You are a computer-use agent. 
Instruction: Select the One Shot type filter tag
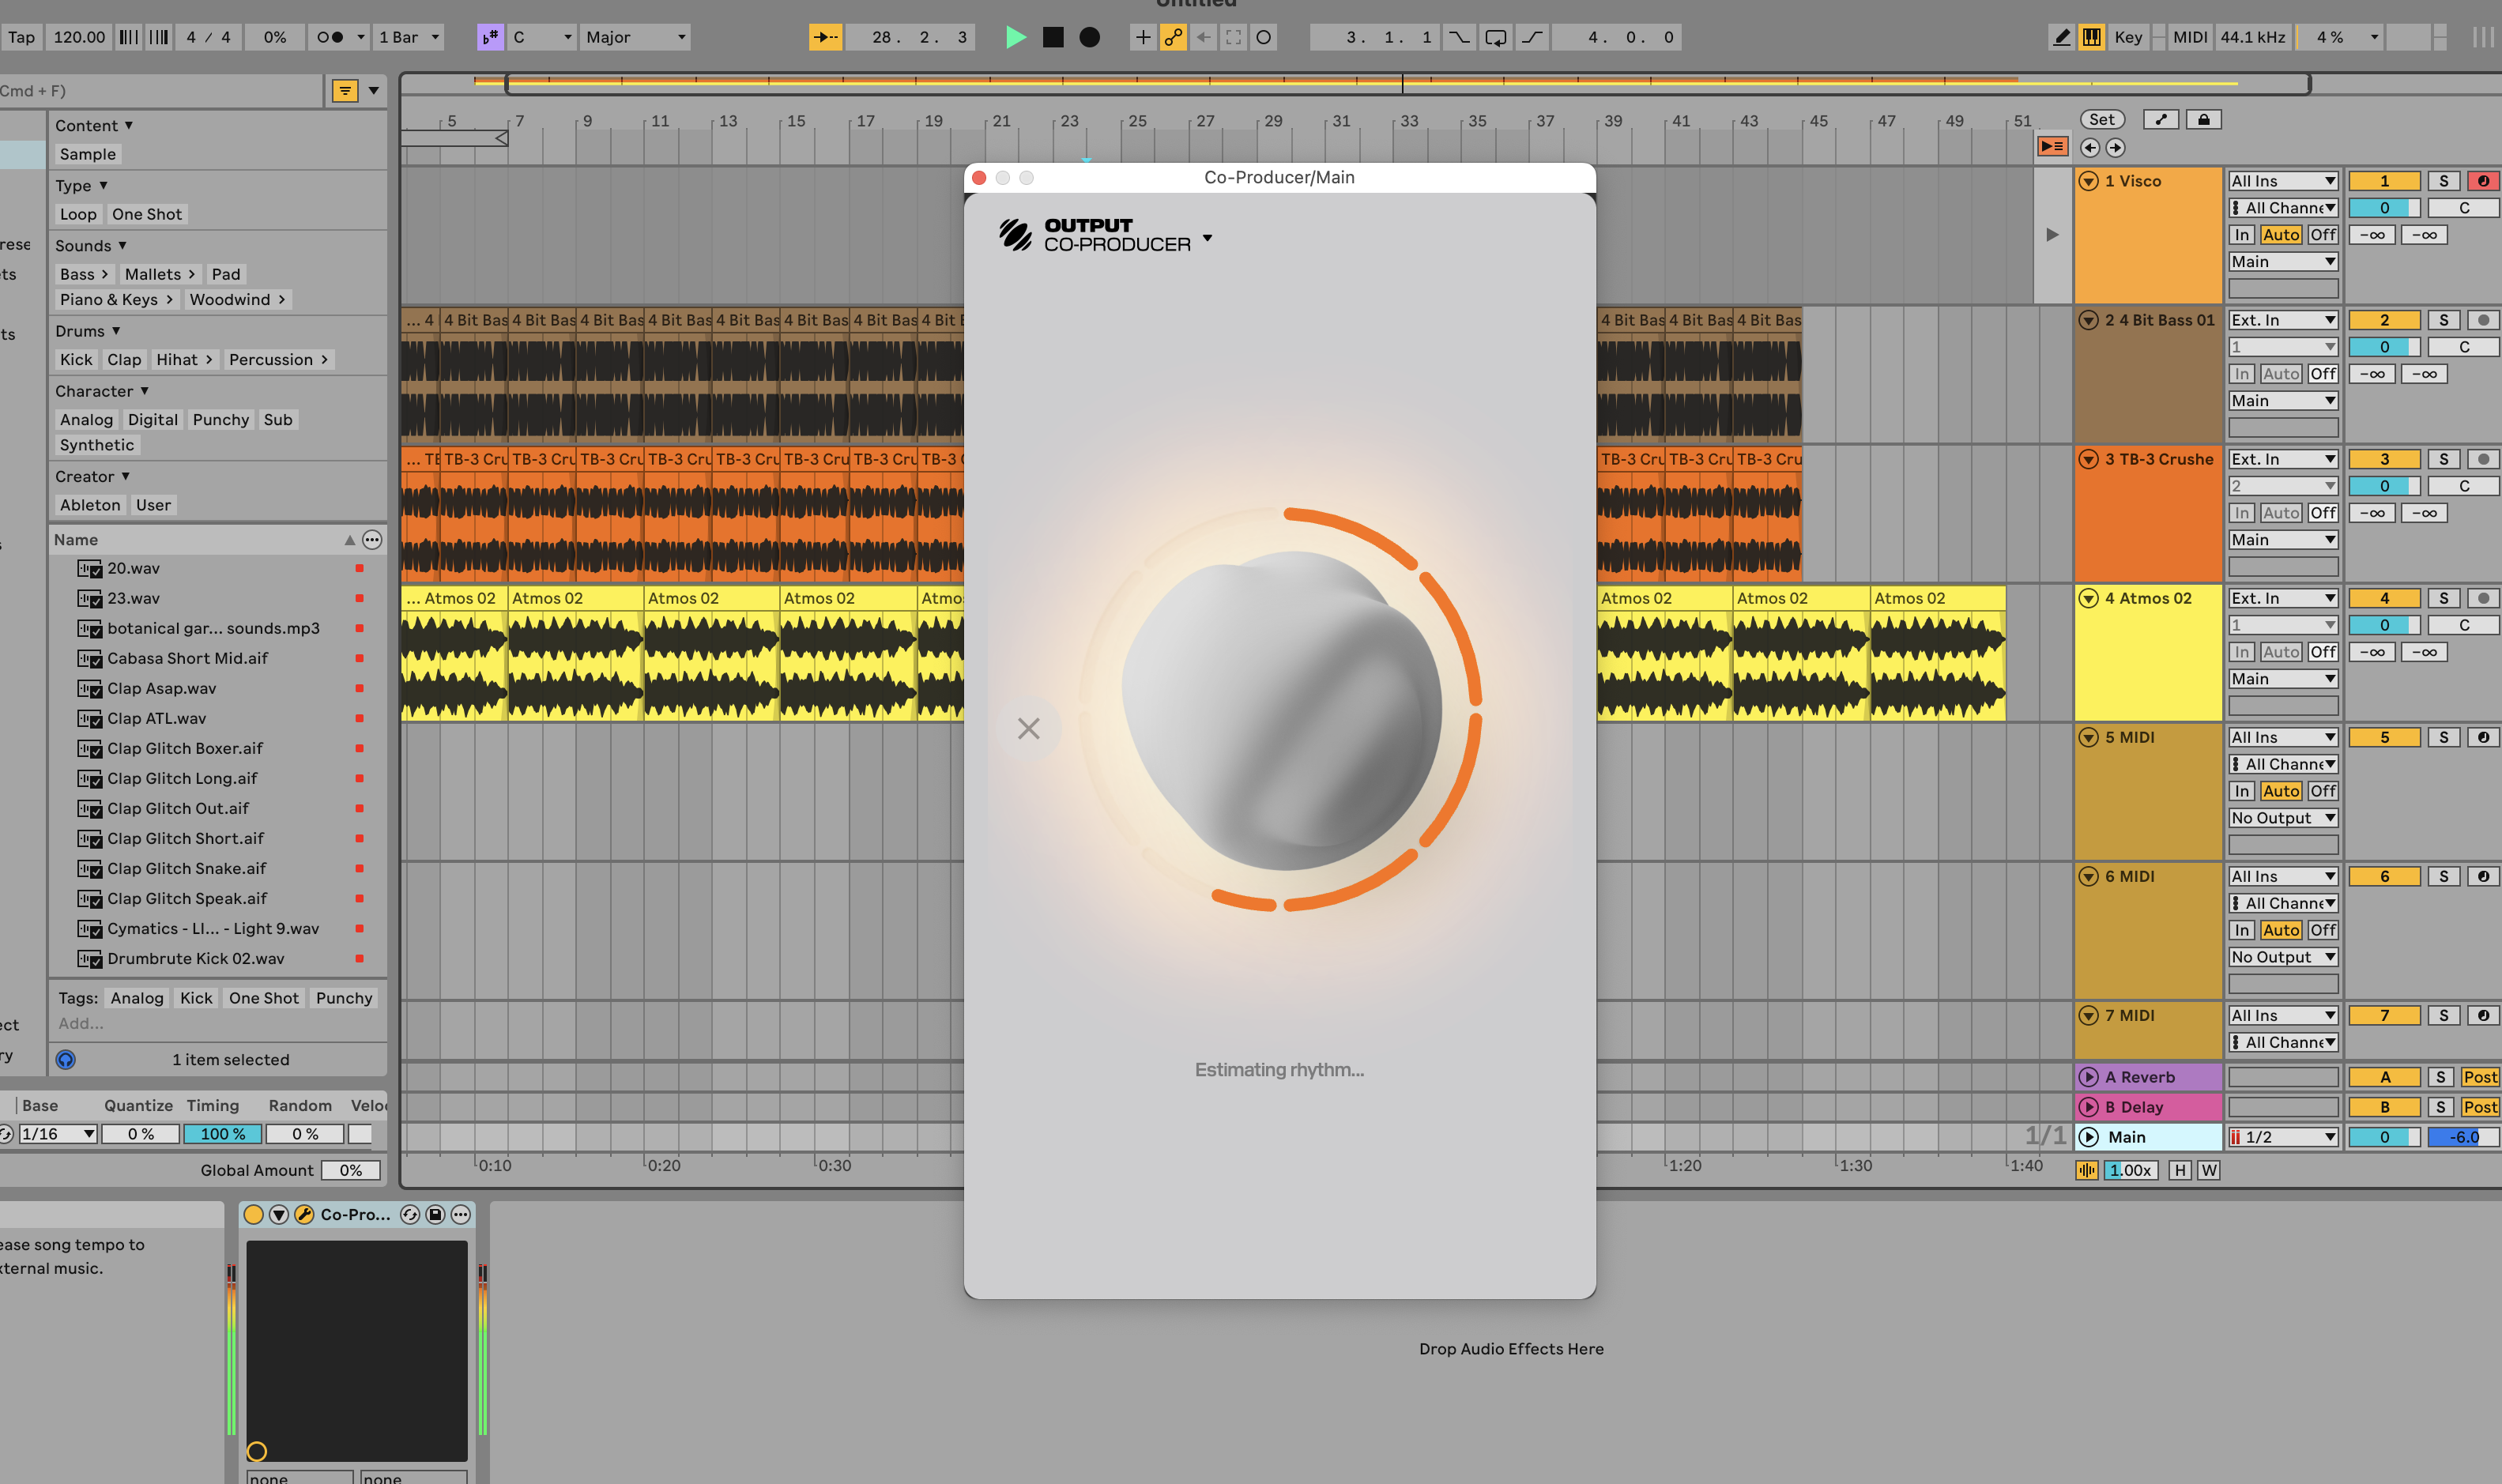pos(147,214)
